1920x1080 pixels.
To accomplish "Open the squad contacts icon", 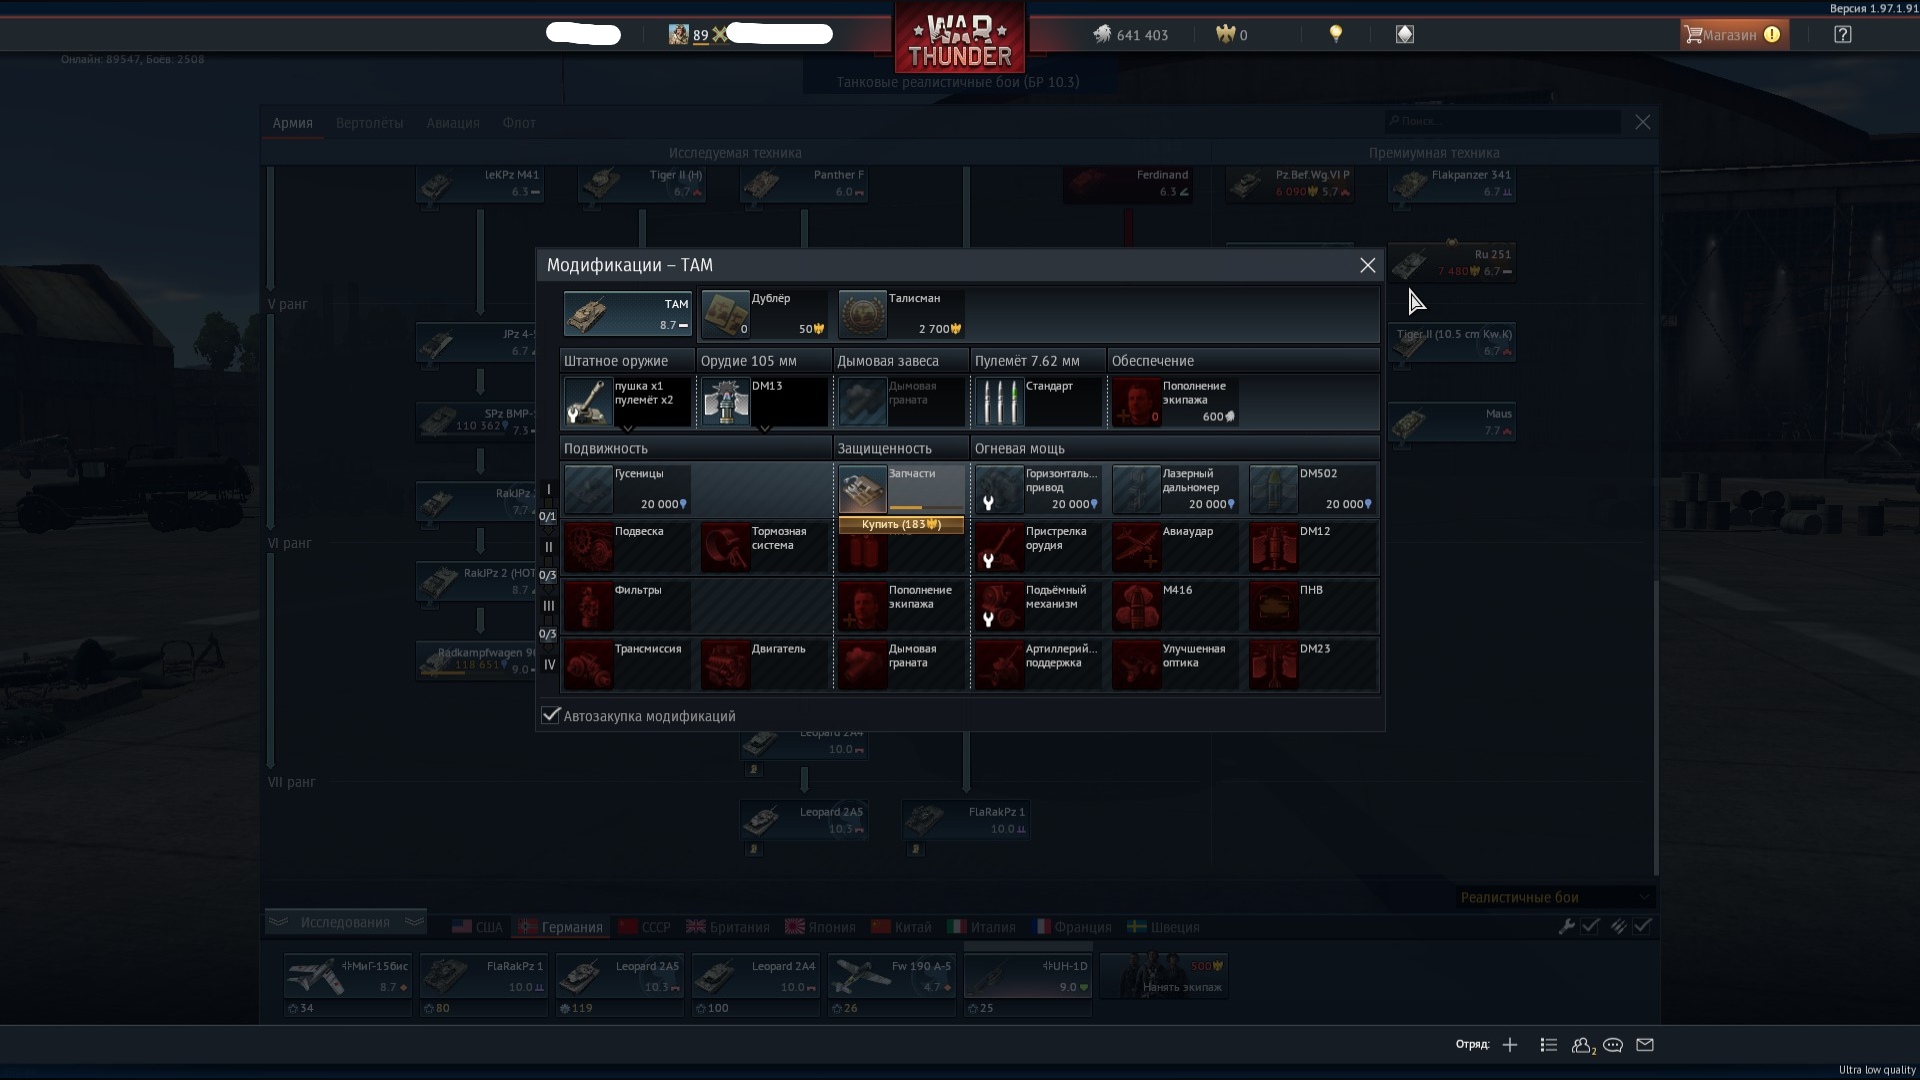I will tap(1582, 1045).
